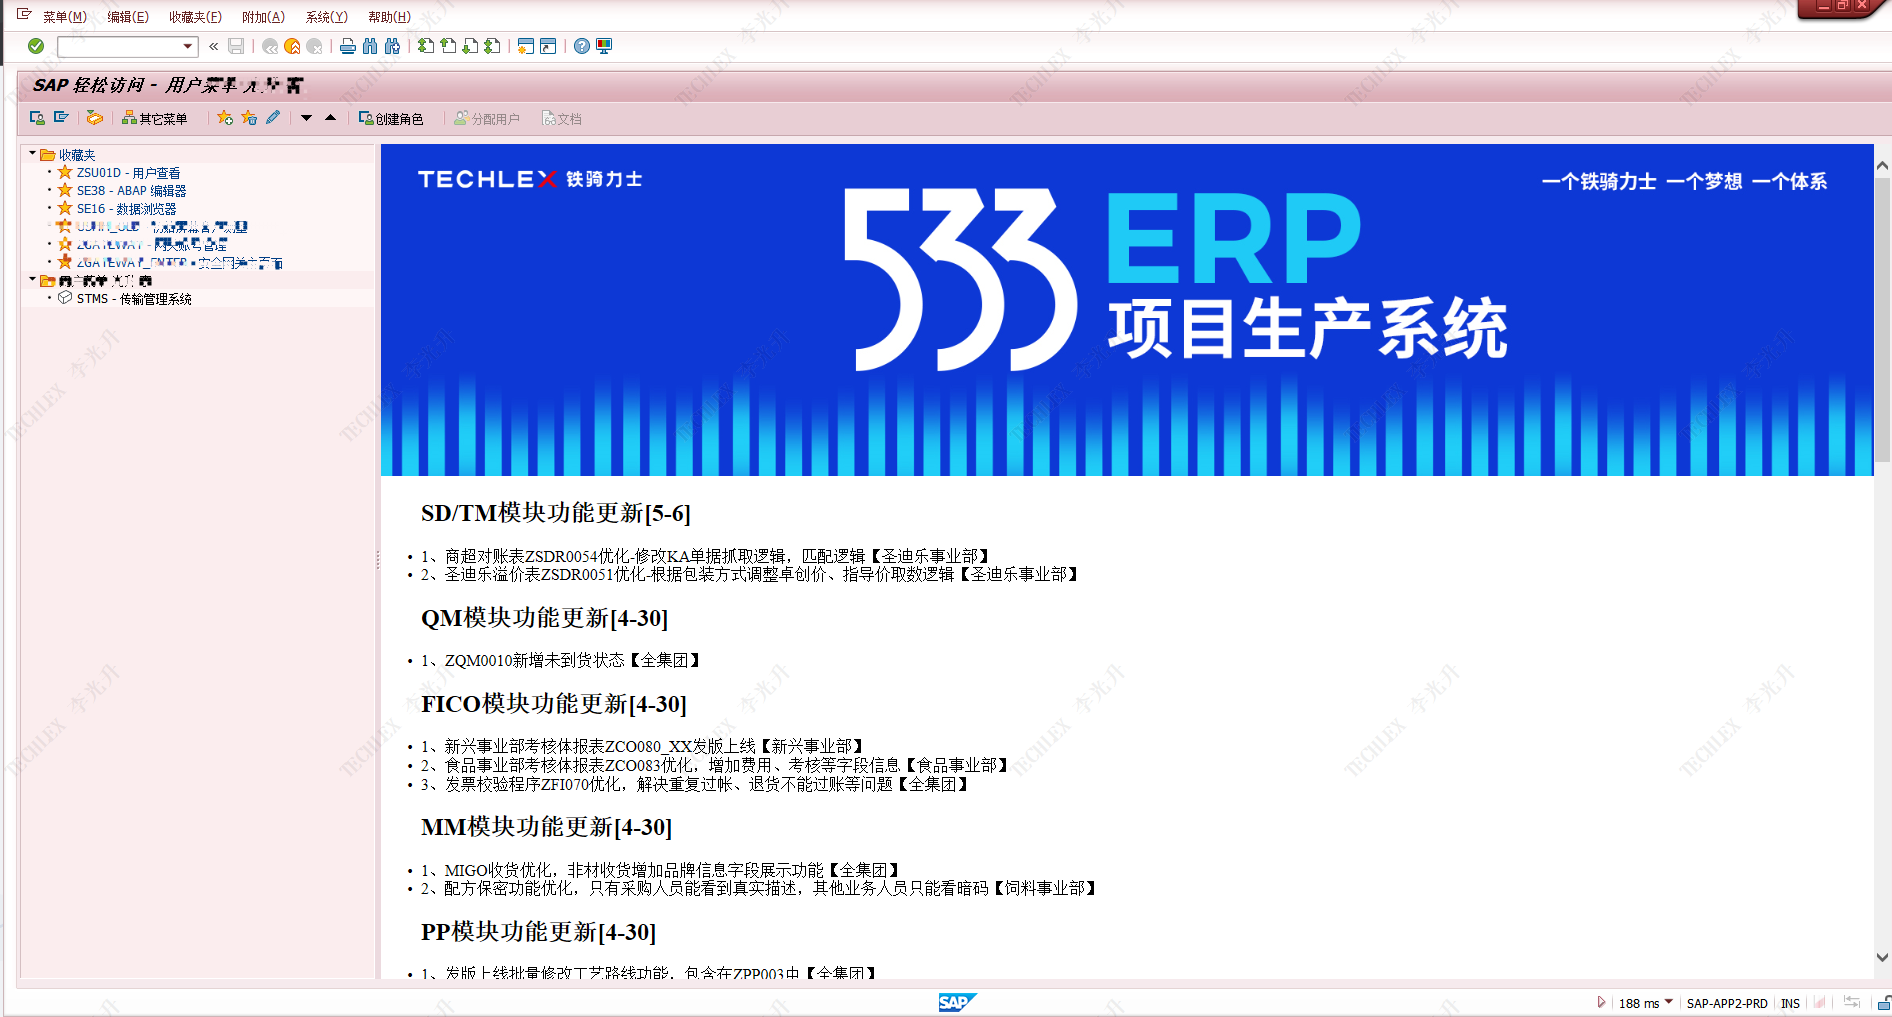Open the 菜单(M) menu

65,17
